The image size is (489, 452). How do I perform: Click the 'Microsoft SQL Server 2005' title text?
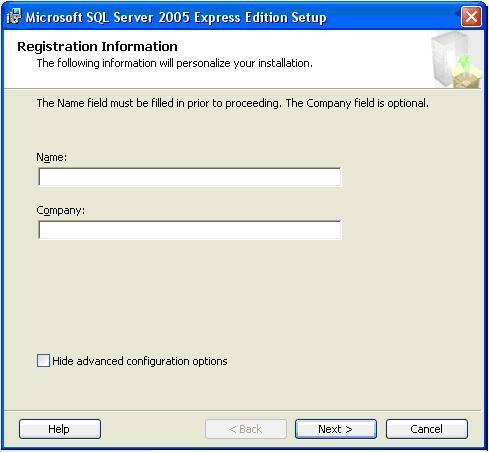coord(108,17)
